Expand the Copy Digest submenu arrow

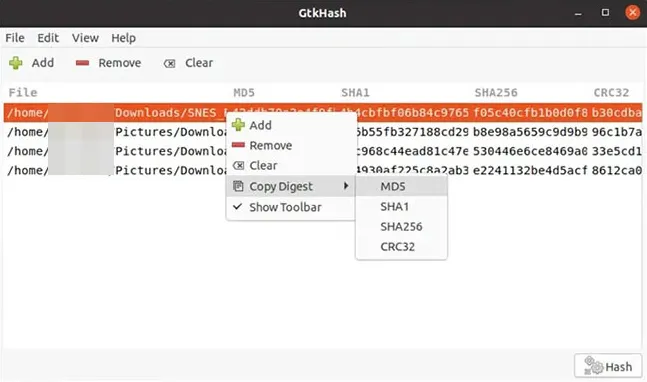(346, 186)
